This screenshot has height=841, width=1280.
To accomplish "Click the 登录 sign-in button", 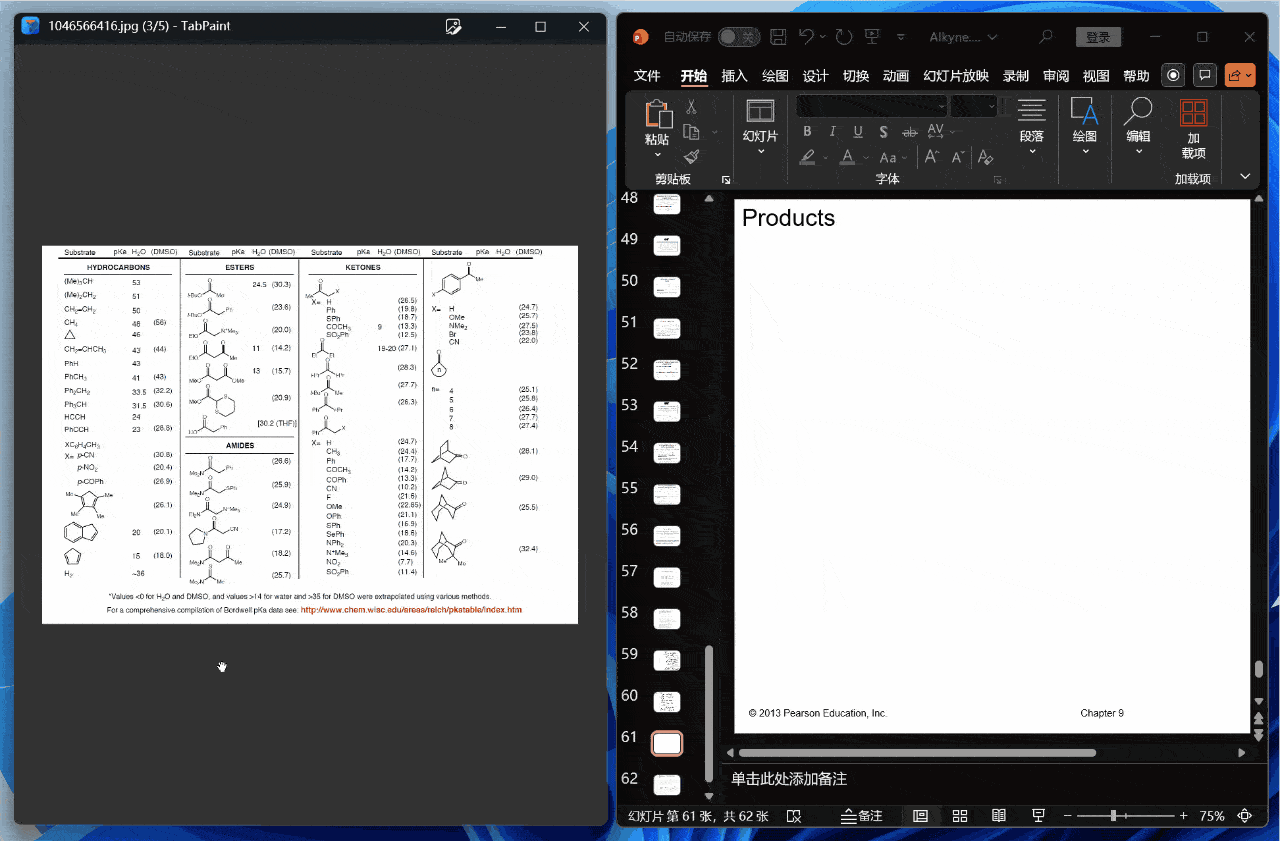I will [x=1098, y=37].
